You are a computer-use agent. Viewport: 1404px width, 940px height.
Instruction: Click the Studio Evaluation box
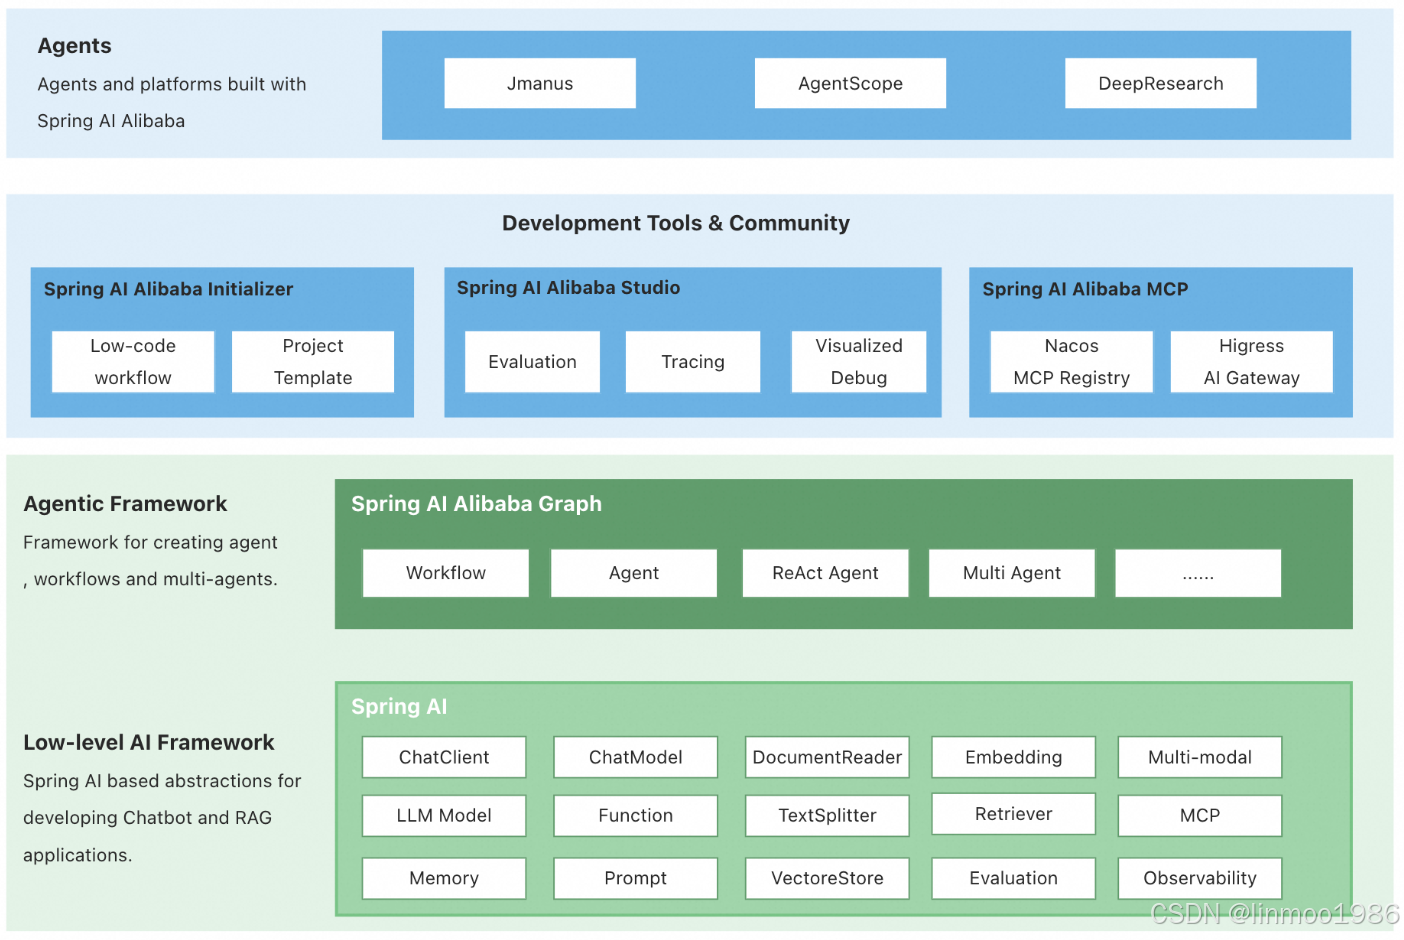click(x=532, y=362)
